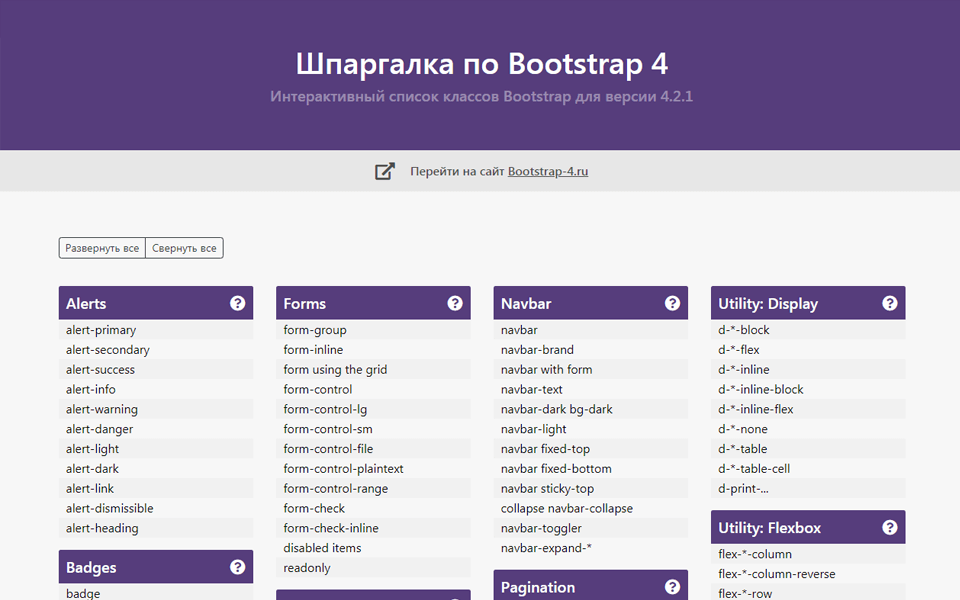Open the d-*-inline-block entry
Screen dimensions: 960x600
pos(808,389)
